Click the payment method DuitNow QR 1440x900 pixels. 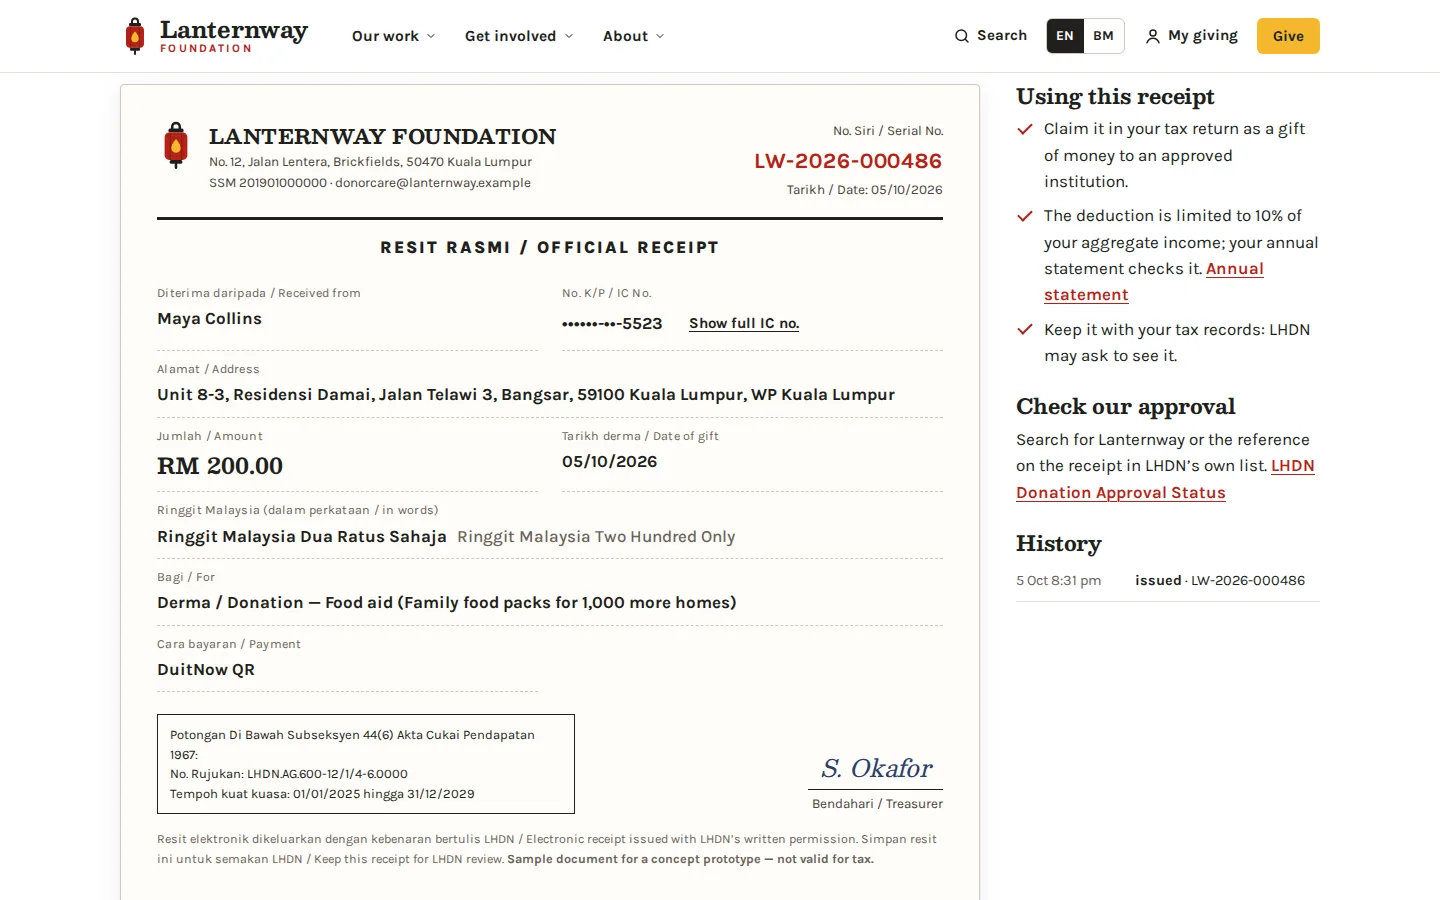(x=206, y=670)
